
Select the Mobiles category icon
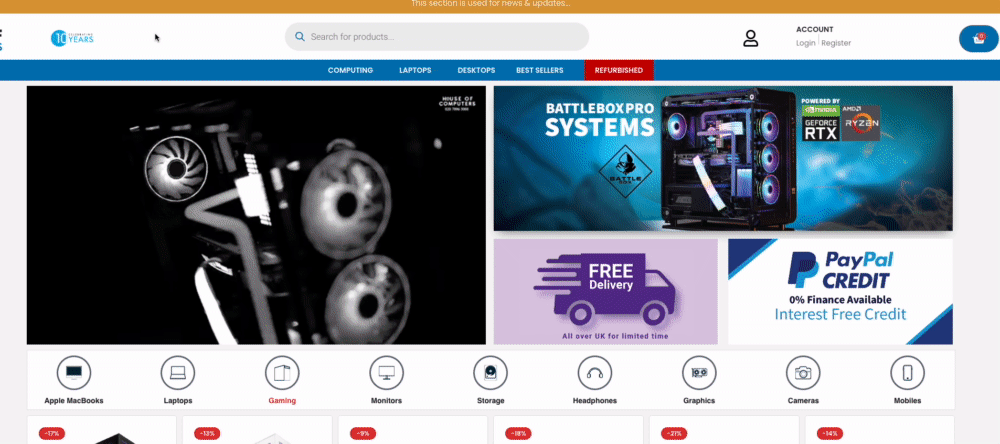(x=908, y=373)
